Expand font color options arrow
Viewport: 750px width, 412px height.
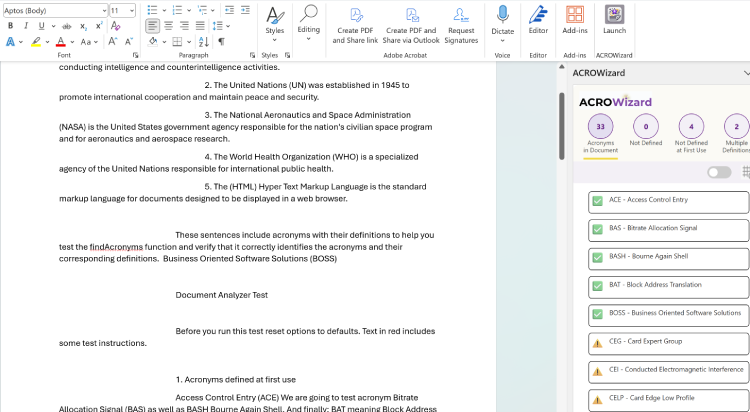click(72, 42)
